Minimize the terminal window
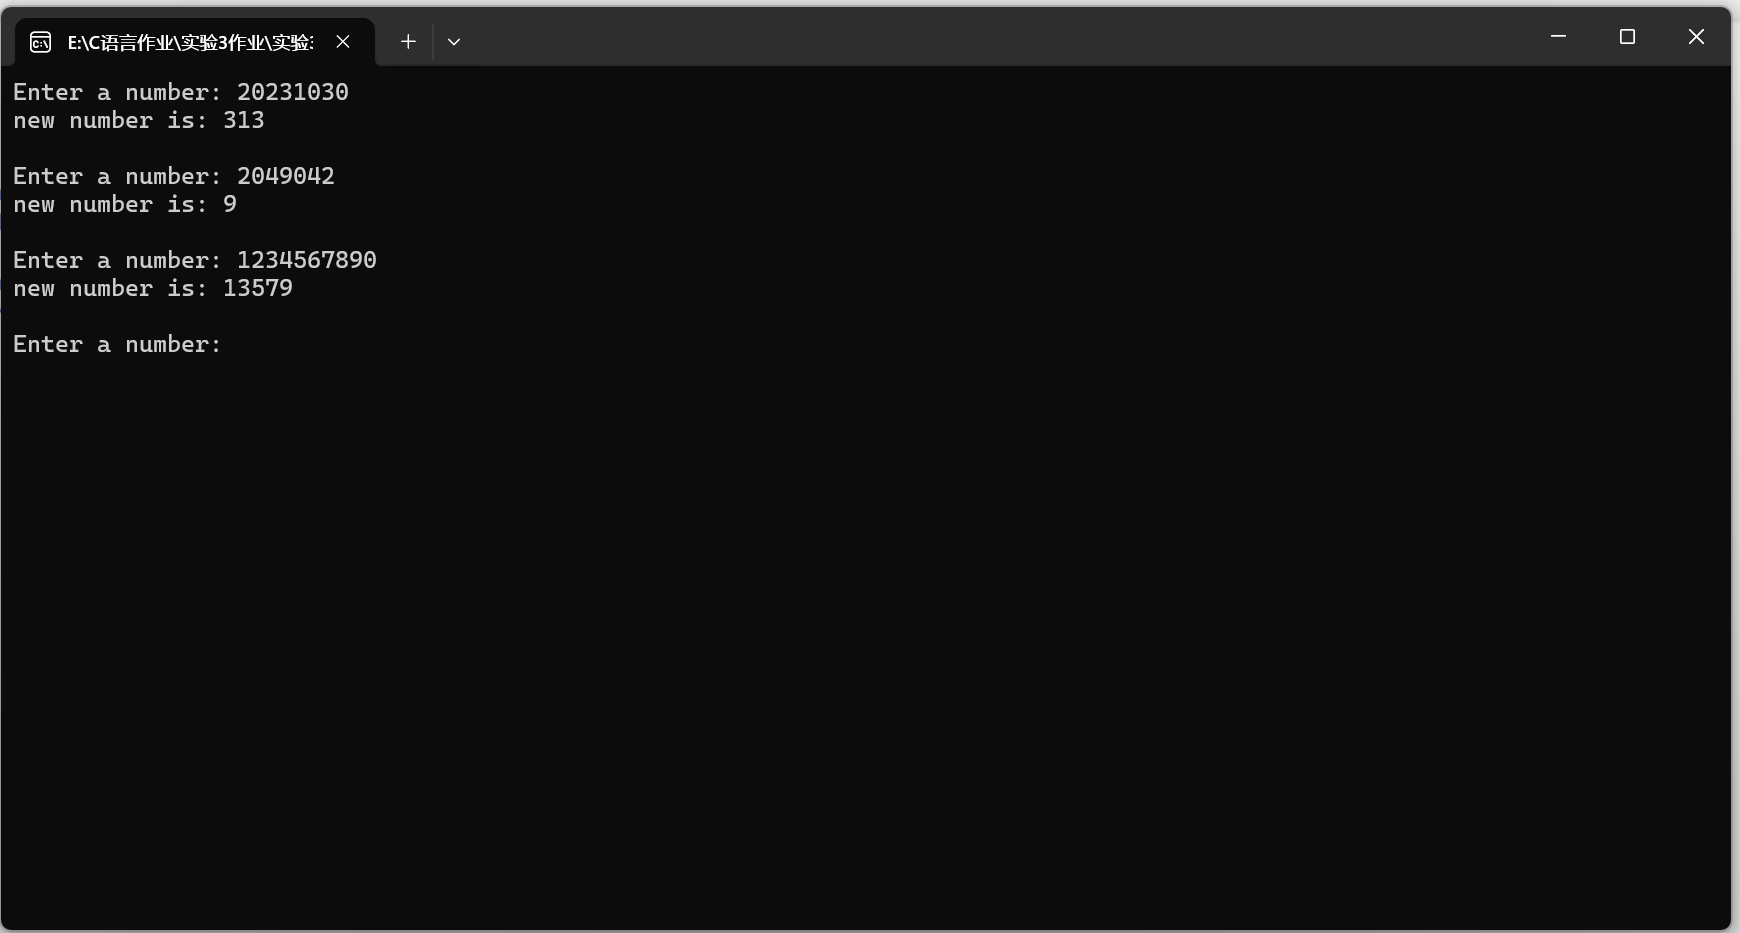The width and height of the screenshot is (1740, 933). 1558,37
